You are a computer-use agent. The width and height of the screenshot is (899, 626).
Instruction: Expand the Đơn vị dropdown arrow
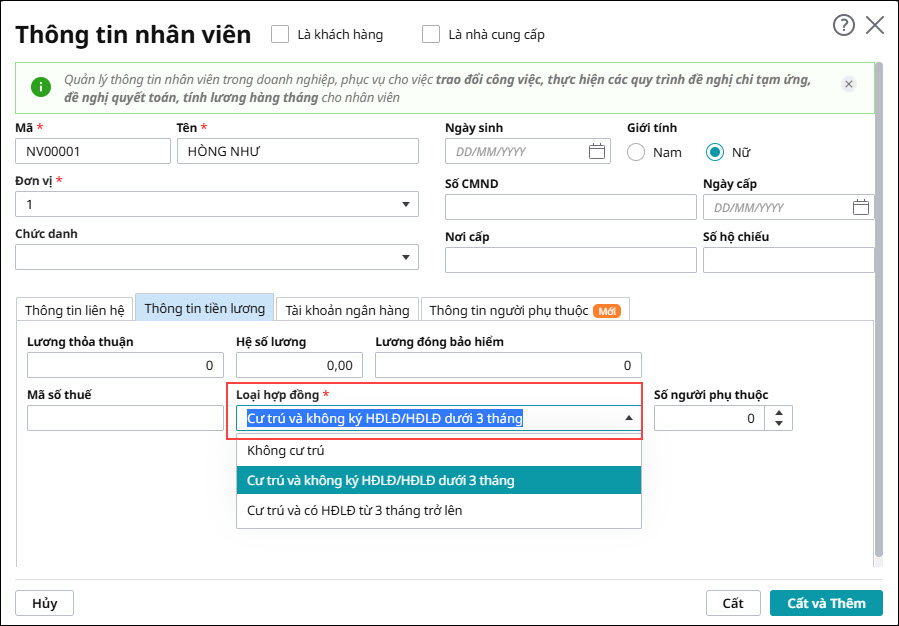[x=406, y=205]
